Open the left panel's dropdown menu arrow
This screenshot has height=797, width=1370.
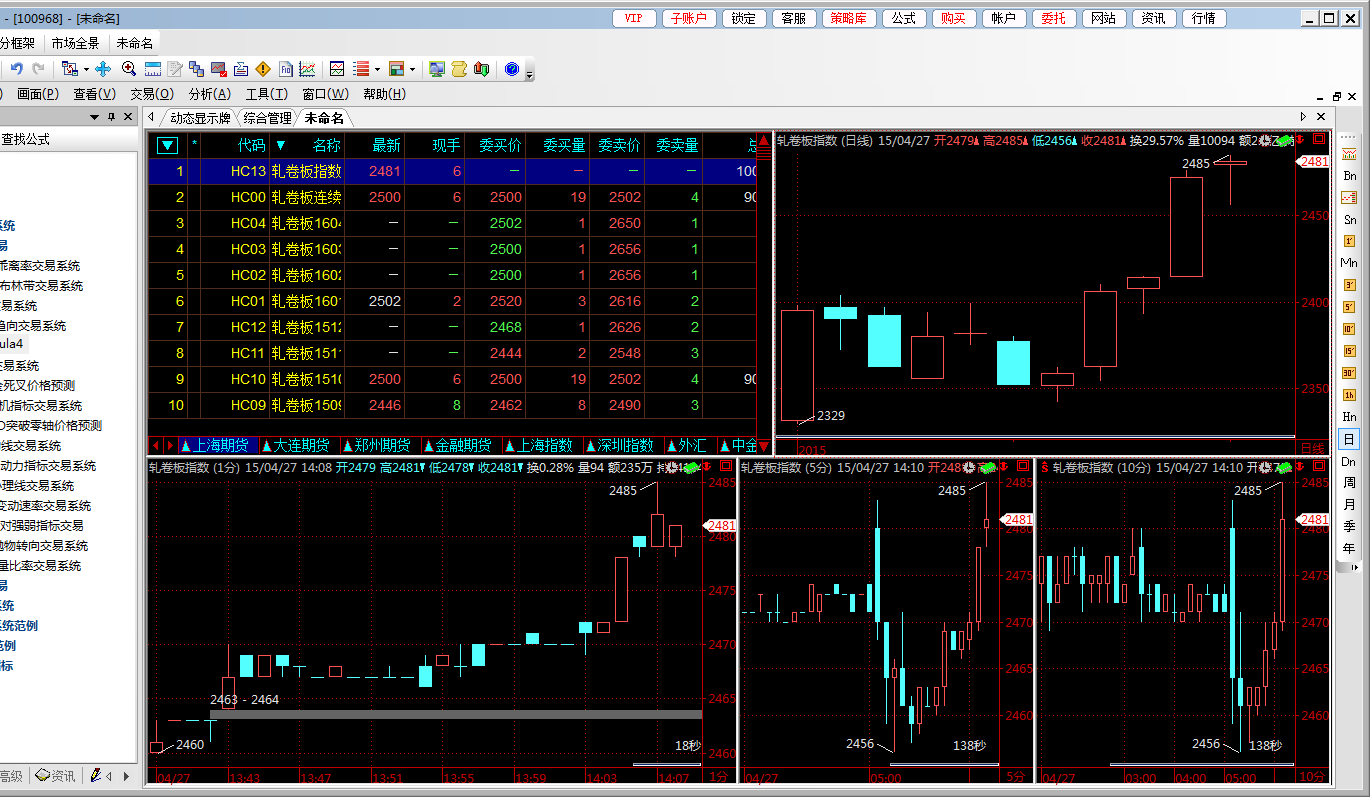pyautogui.click(x=94, y=117)
